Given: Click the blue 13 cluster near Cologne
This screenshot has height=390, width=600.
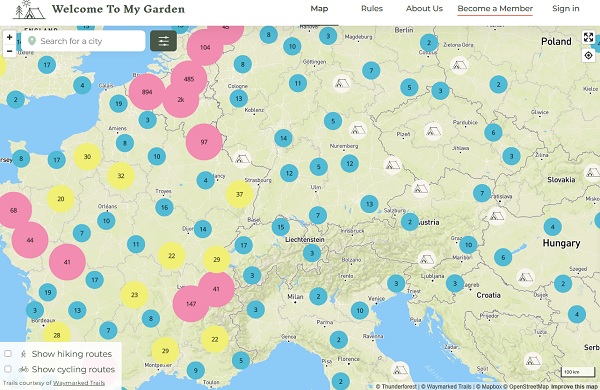Looking at the screenshot, I should 239,99.
